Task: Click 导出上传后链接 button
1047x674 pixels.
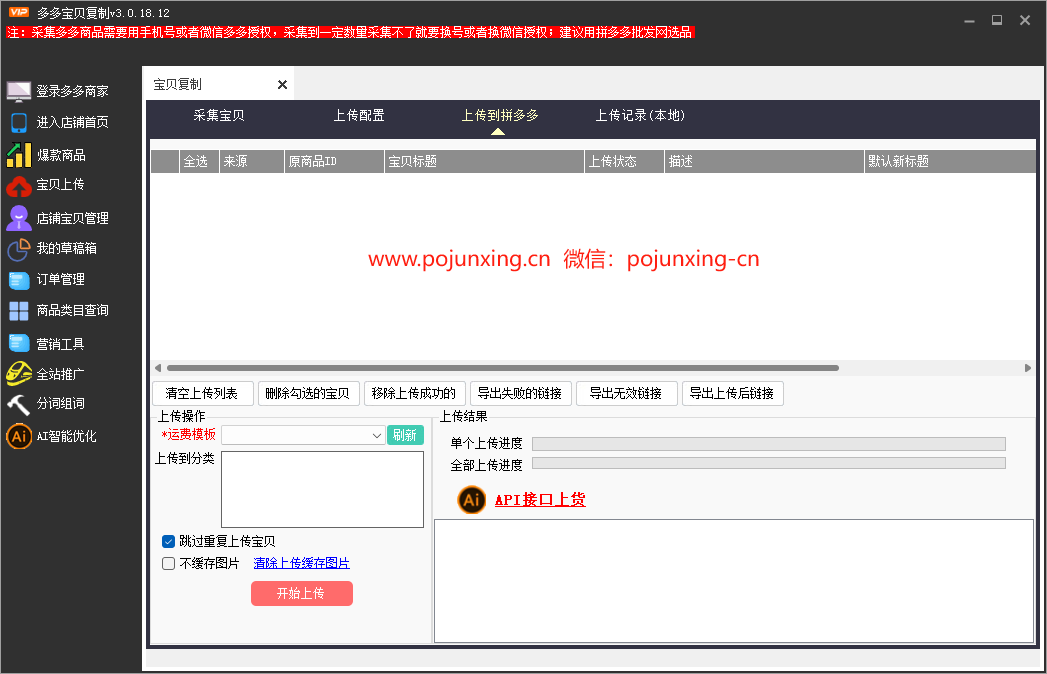Action: pyautogui.click(x=732, y=393)
